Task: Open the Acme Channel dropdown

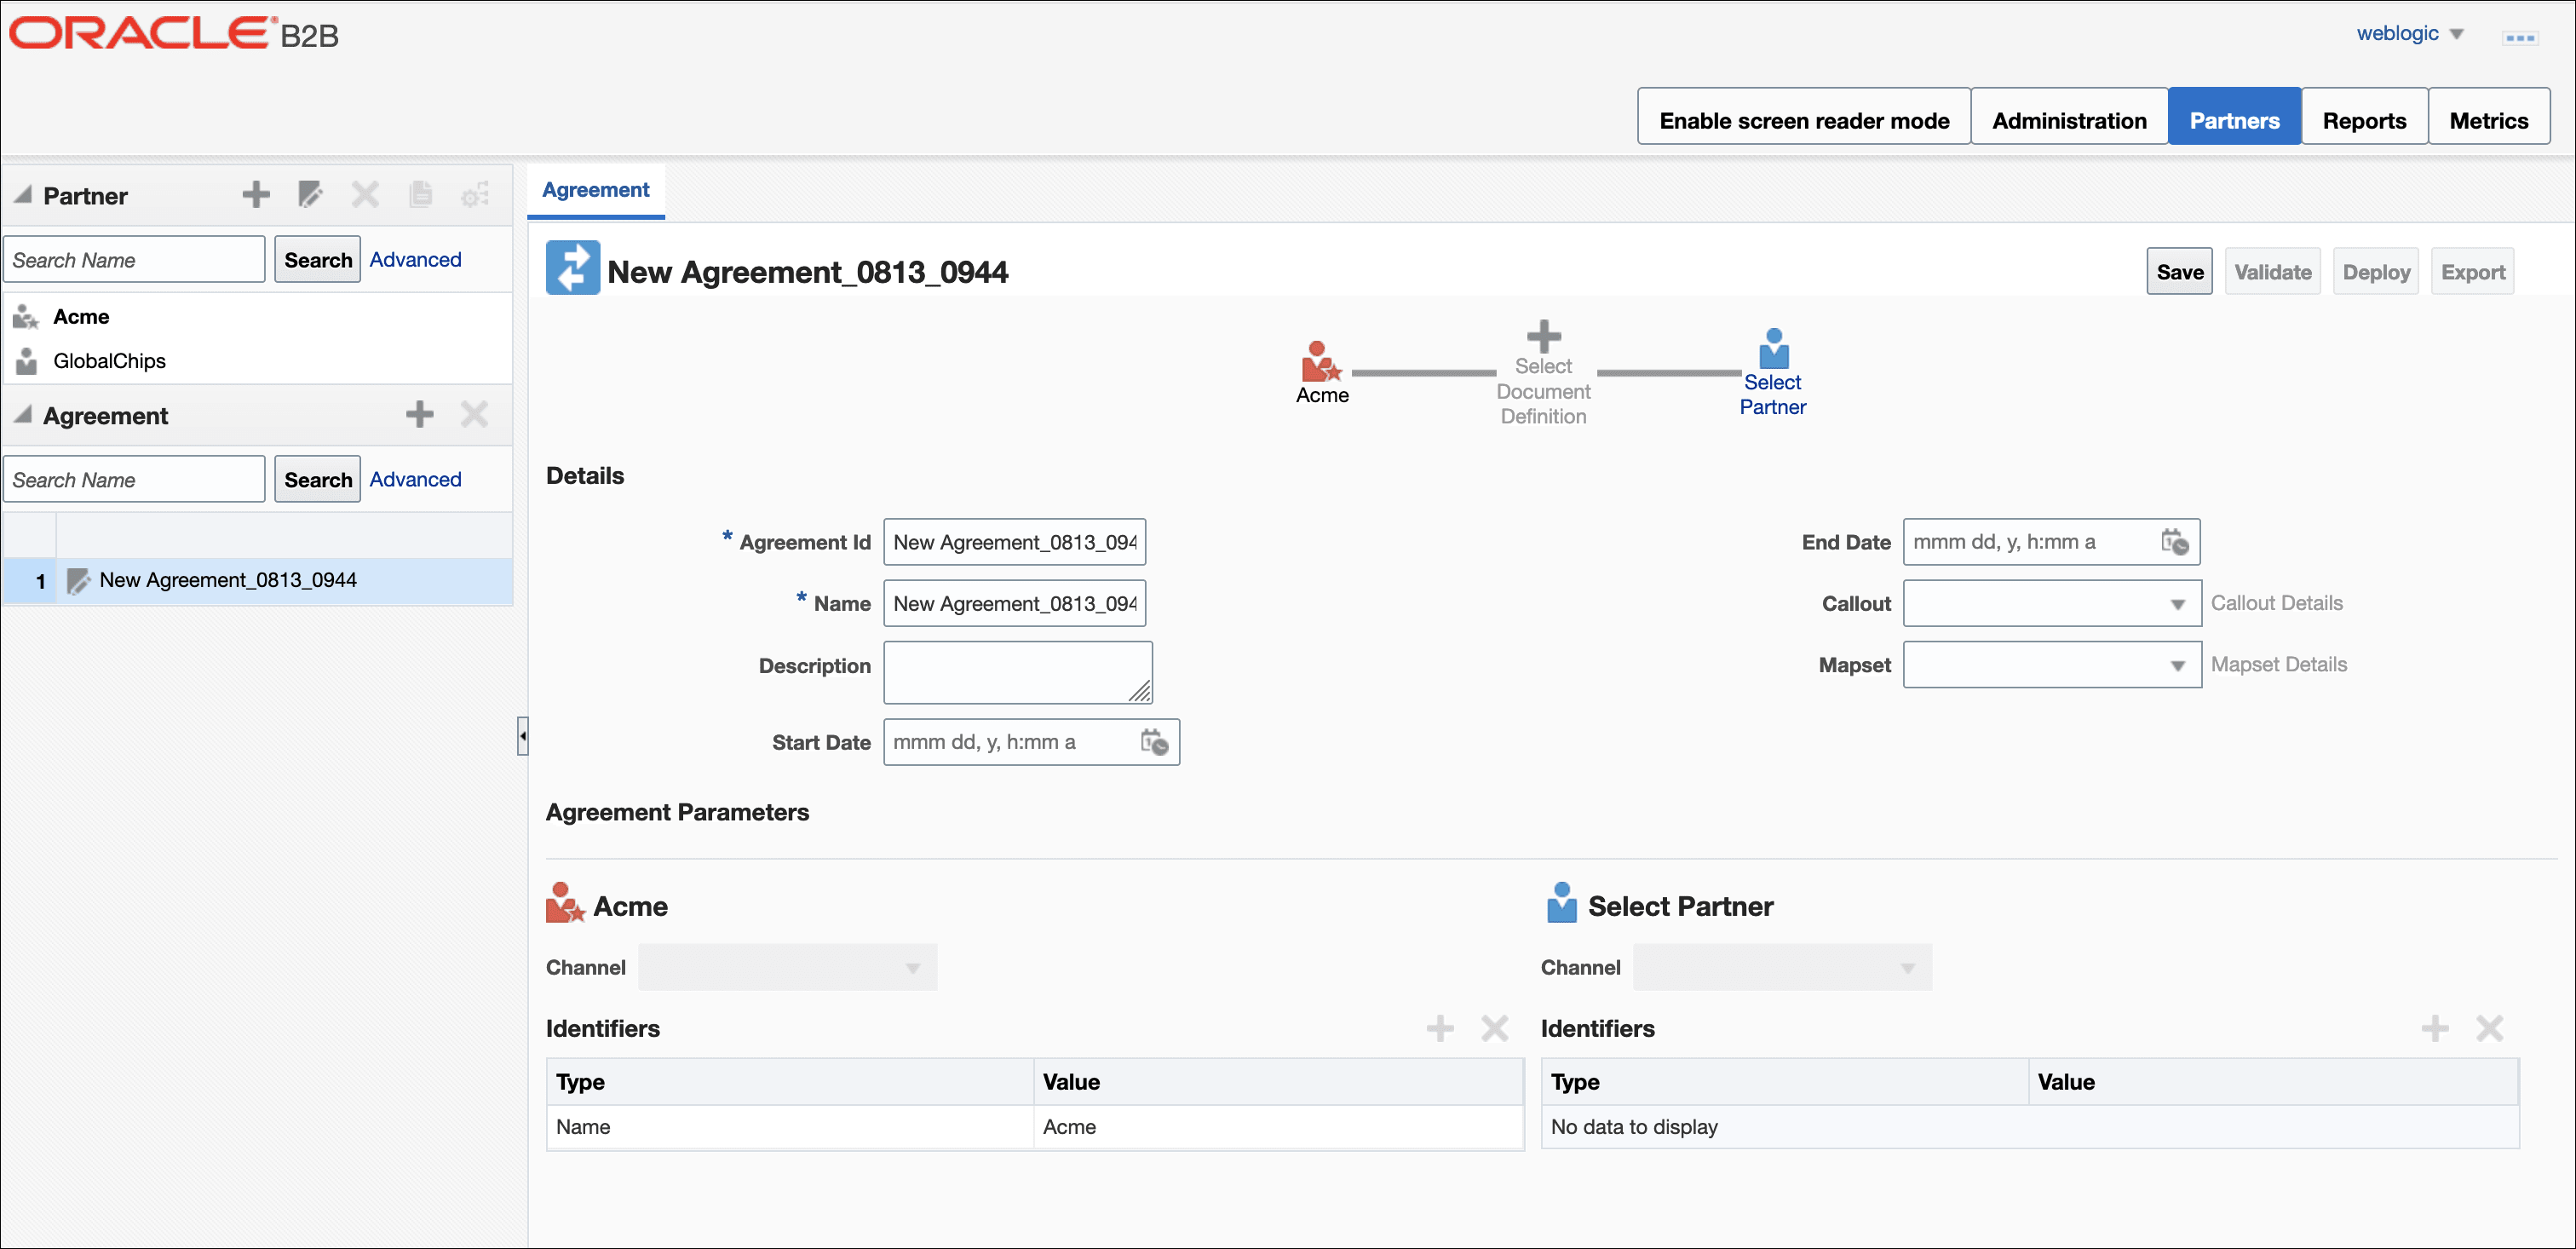Action: click(787, 967)
